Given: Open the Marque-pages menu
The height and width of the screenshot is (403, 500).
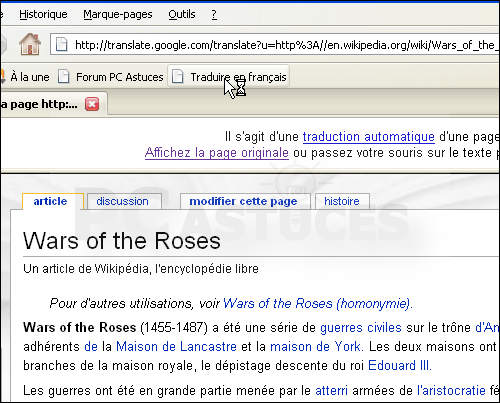Looking at the screenshot, I should click(118, 14).
